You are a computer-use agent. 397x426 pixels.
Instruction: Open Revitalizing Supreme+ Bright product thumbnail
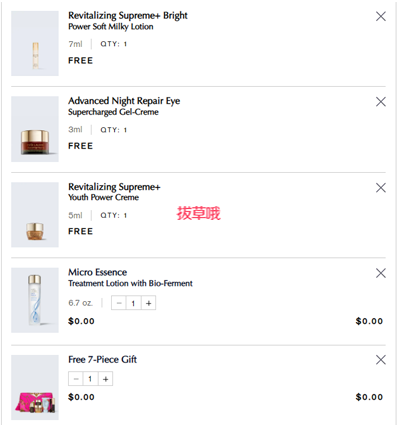point(35,43)
